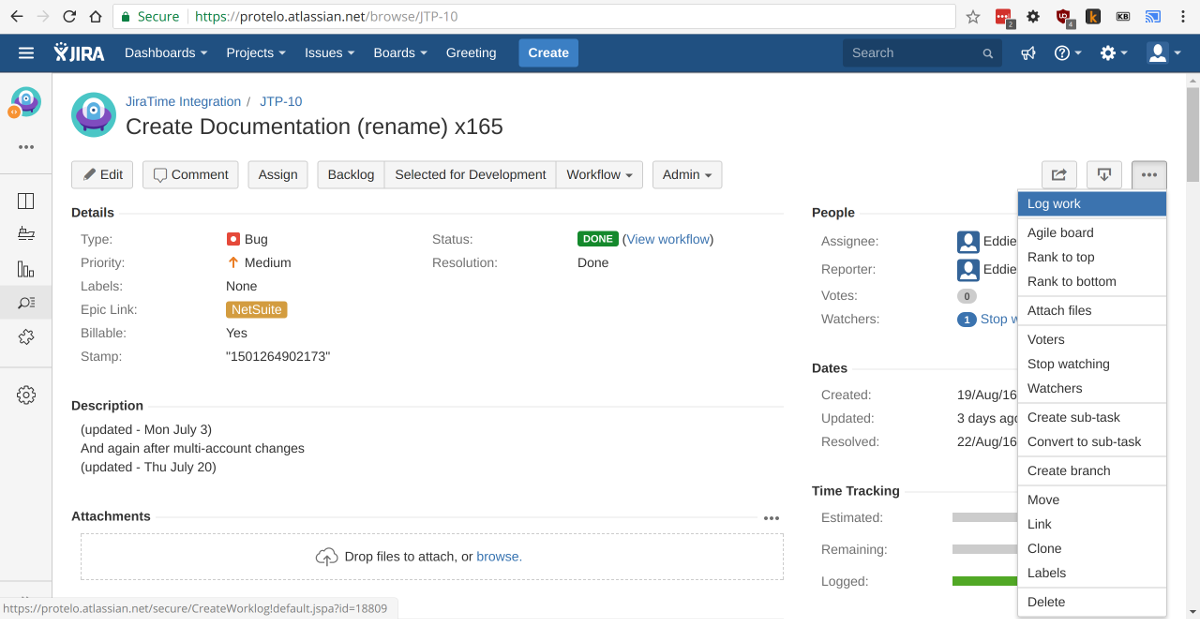Open the View workflow link
The width and height of the screenshot is (1200, 619).
pos(669,239)
